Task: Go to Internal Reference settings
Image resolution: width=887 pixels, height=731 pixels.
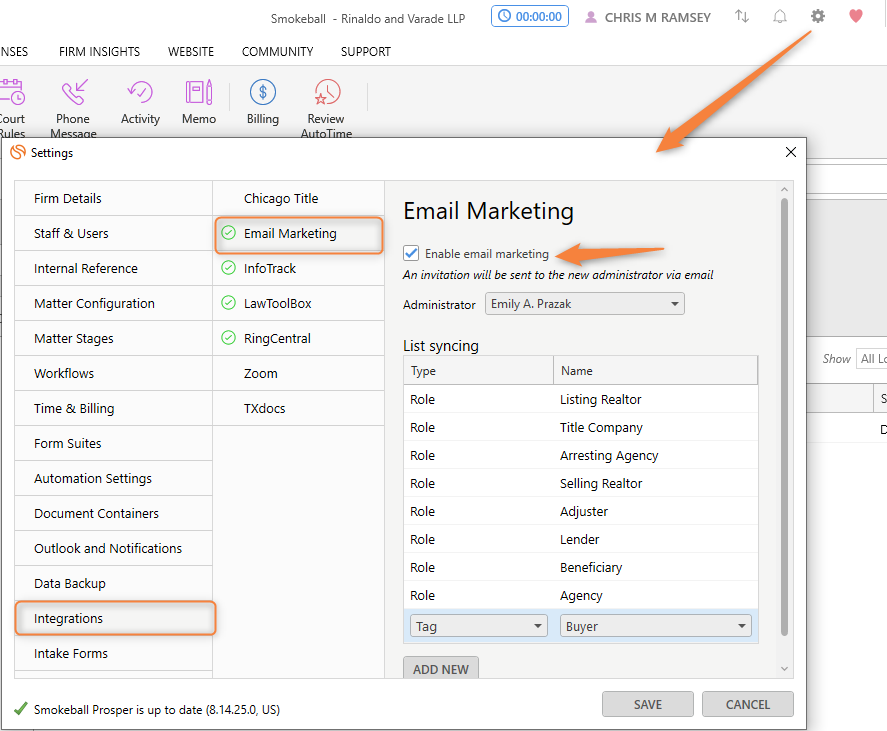Action: click(113, 269)
